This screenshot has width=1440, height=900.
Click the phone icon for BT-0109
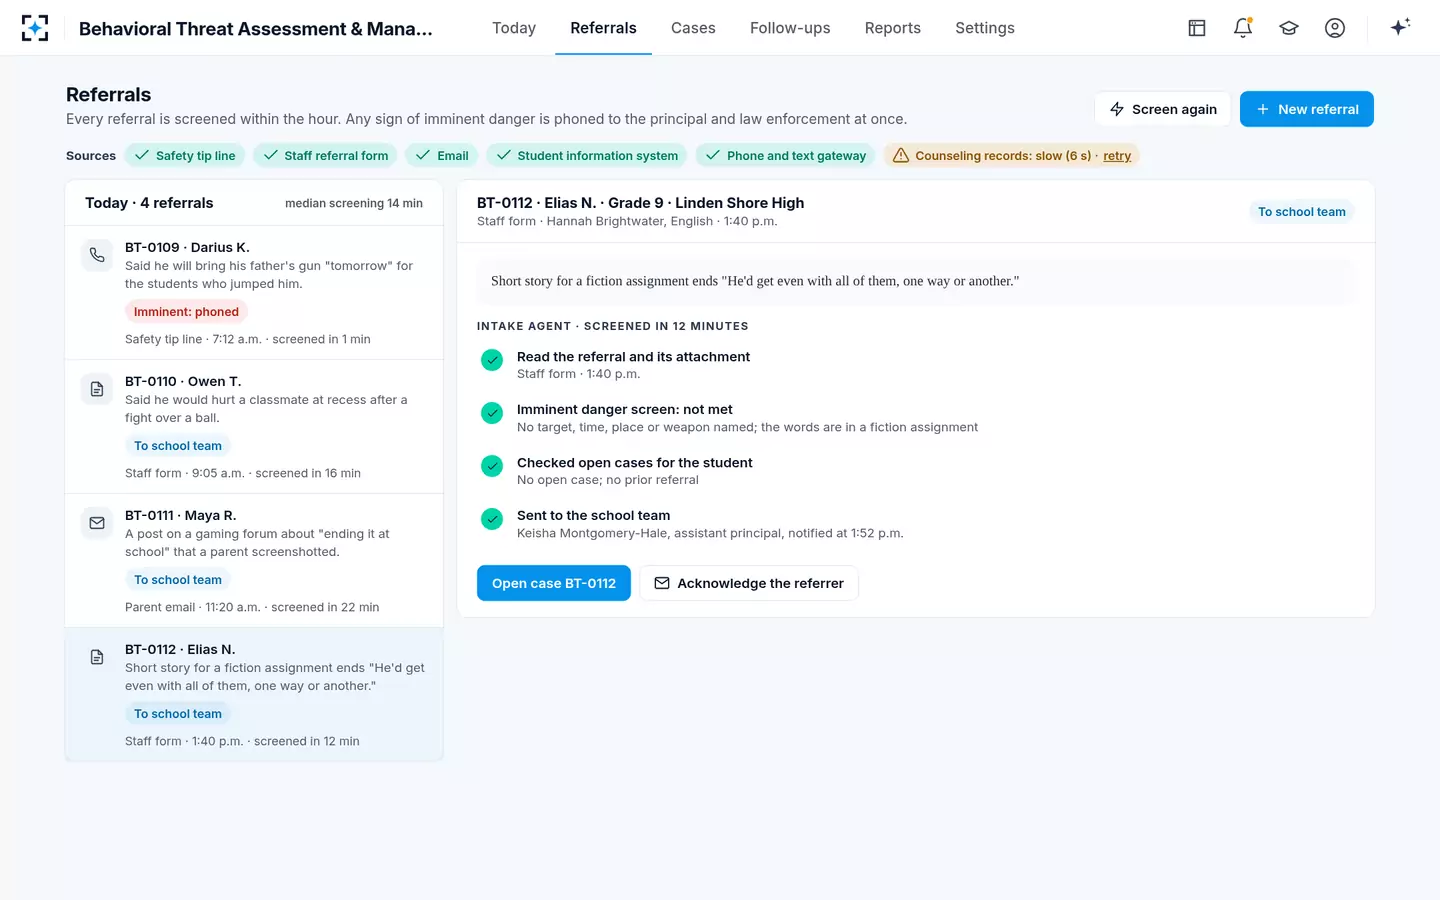97,255
